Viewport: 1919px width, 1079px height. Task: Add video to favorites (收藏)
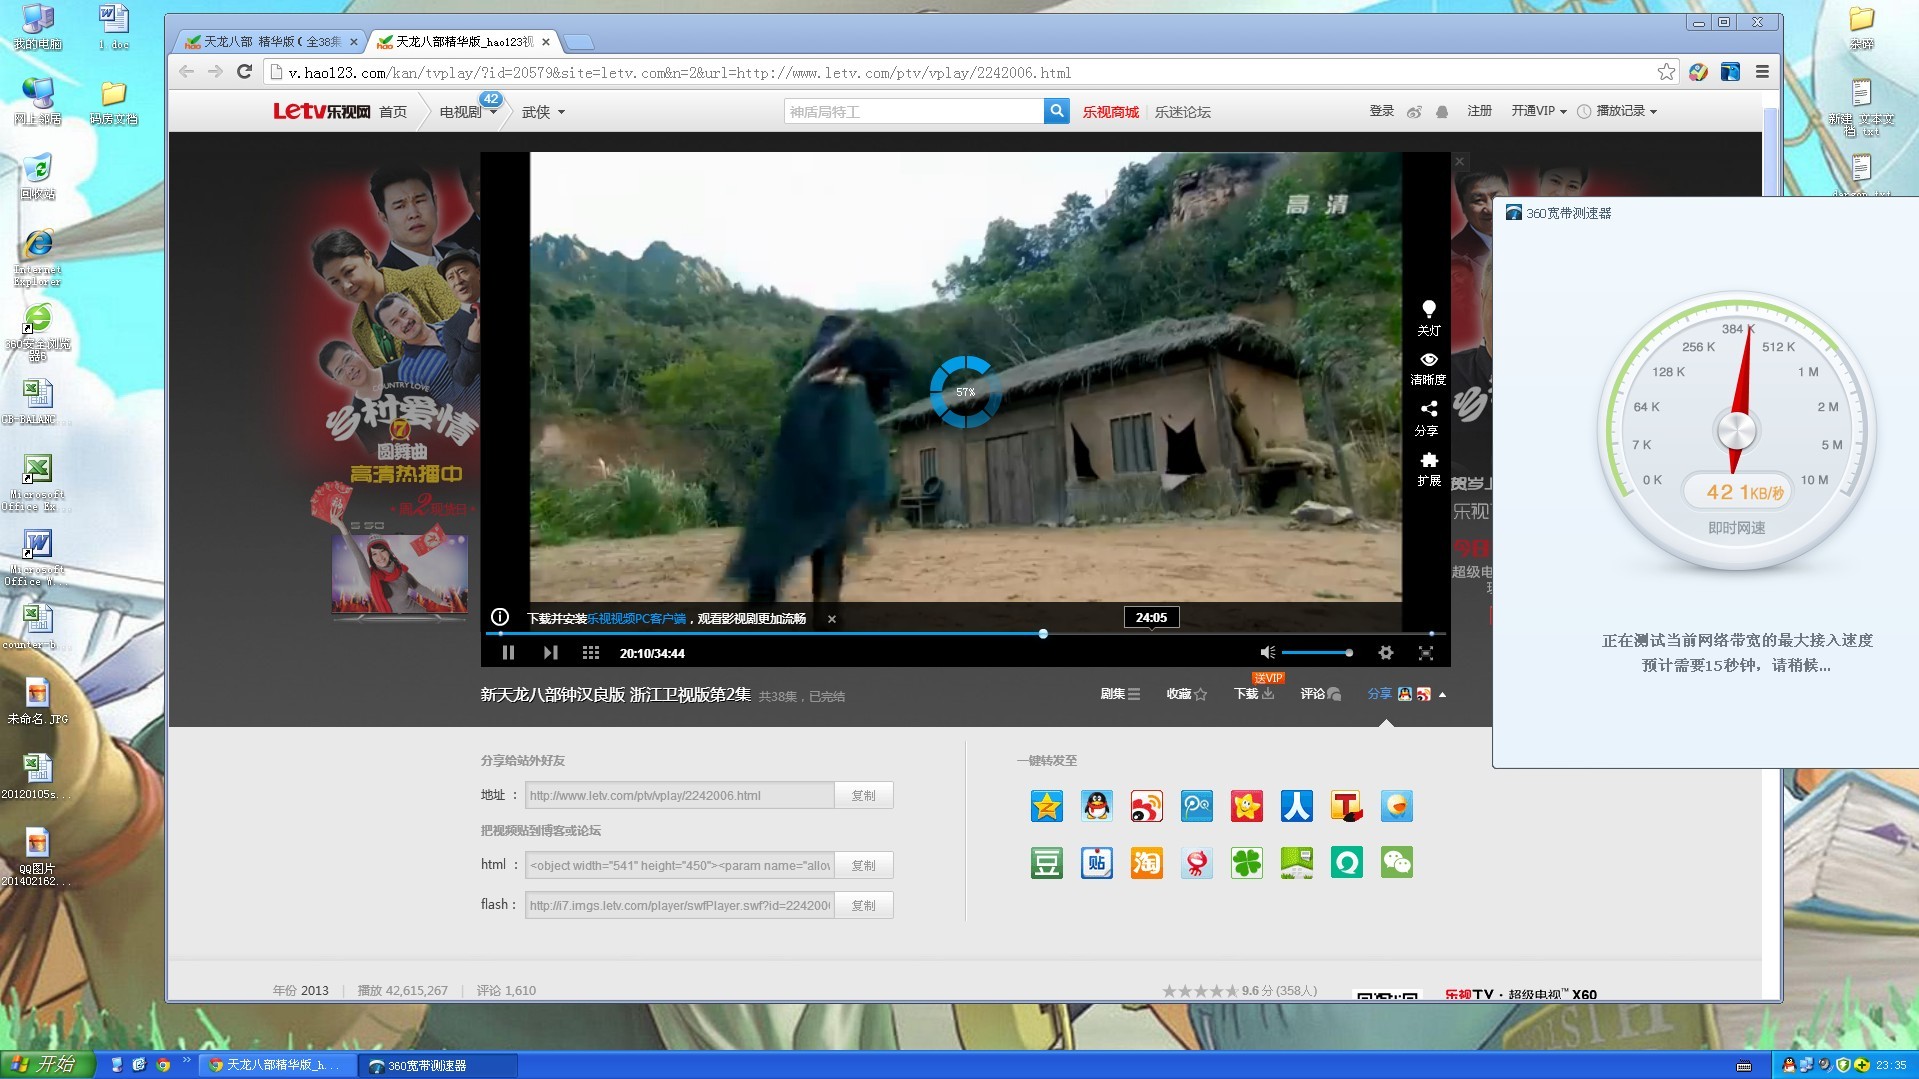[1187, 694]
